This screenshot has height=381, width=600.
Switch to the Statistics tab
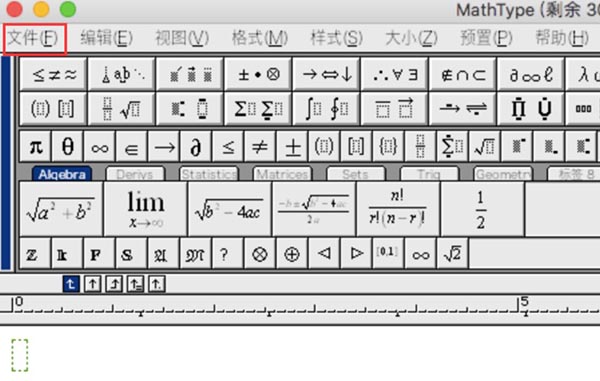[209, 174]
